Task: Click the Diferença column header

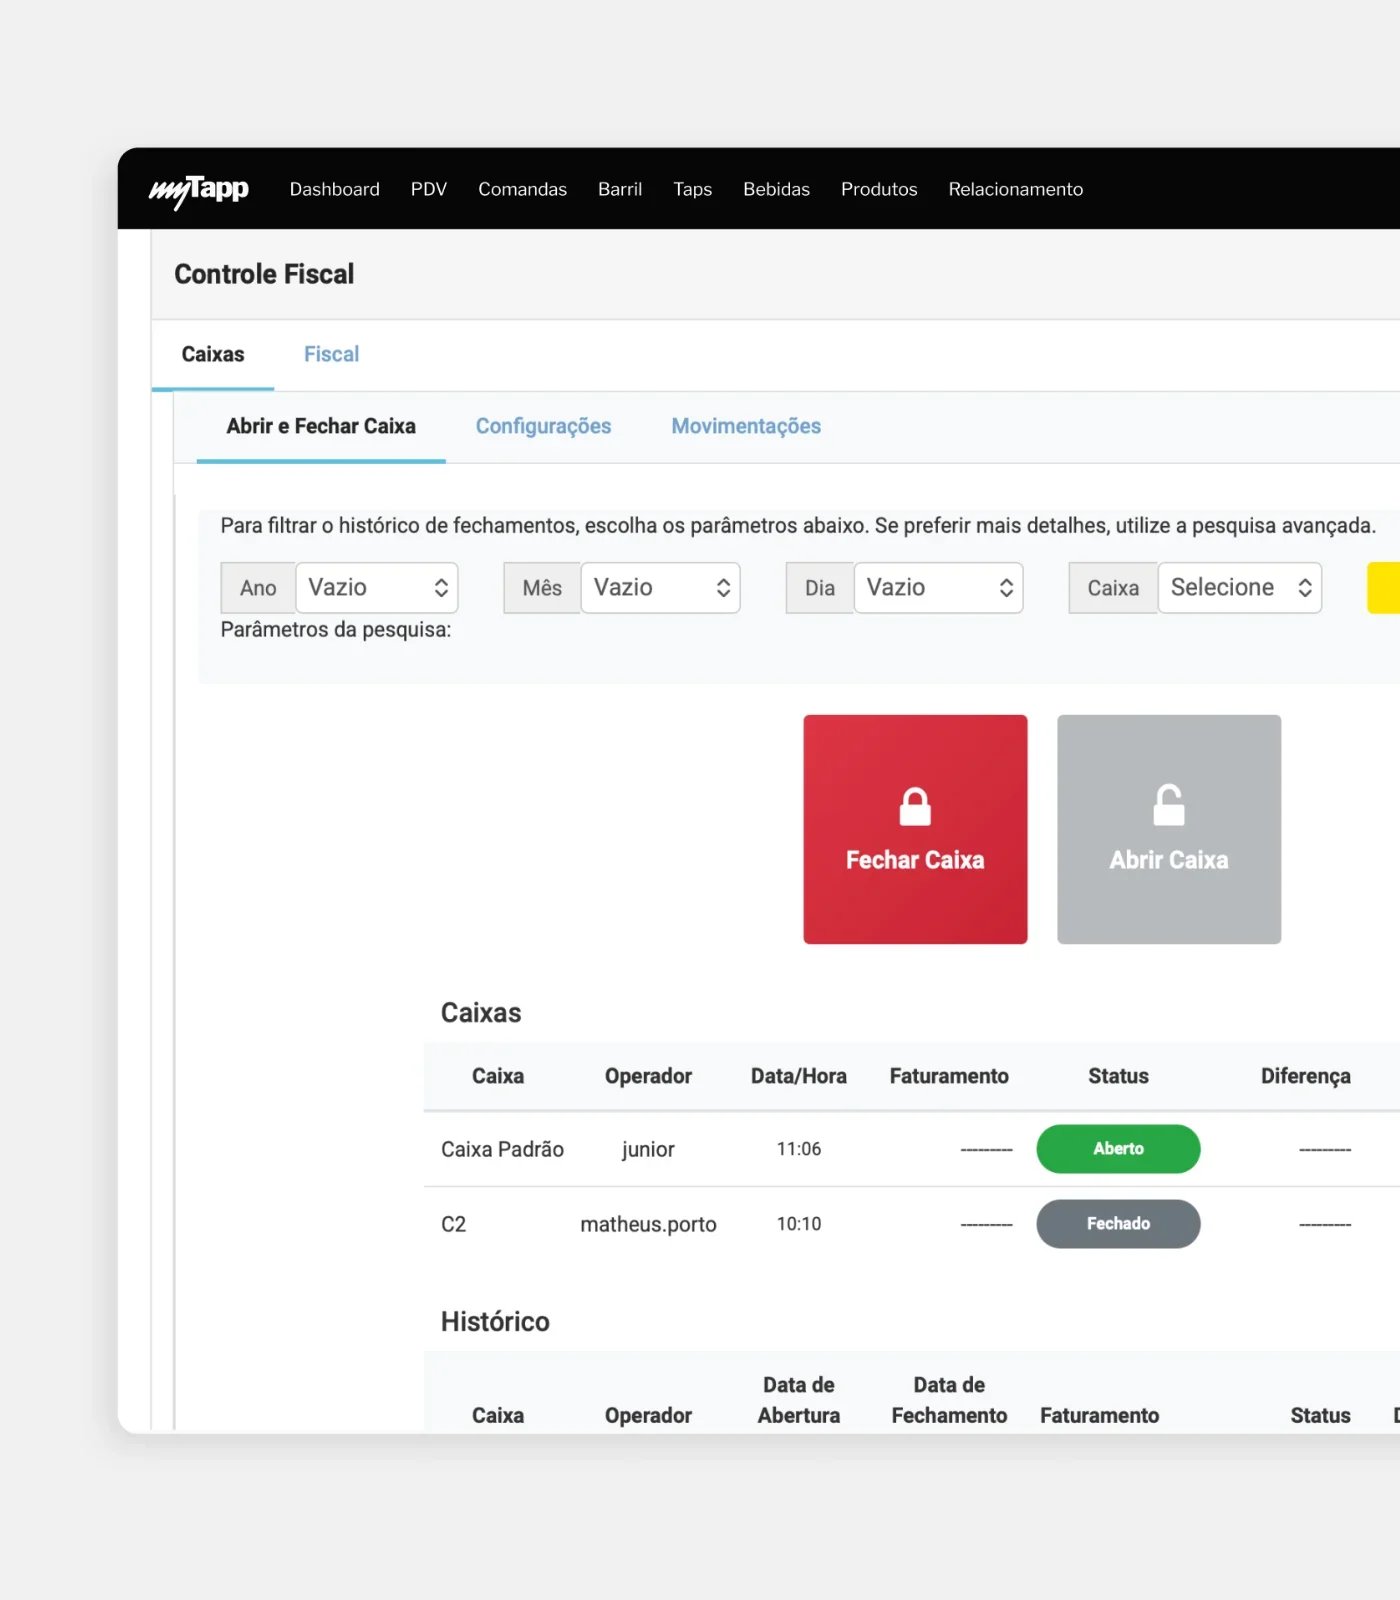Action: pyautogui.click(x=1305, y=1077)
